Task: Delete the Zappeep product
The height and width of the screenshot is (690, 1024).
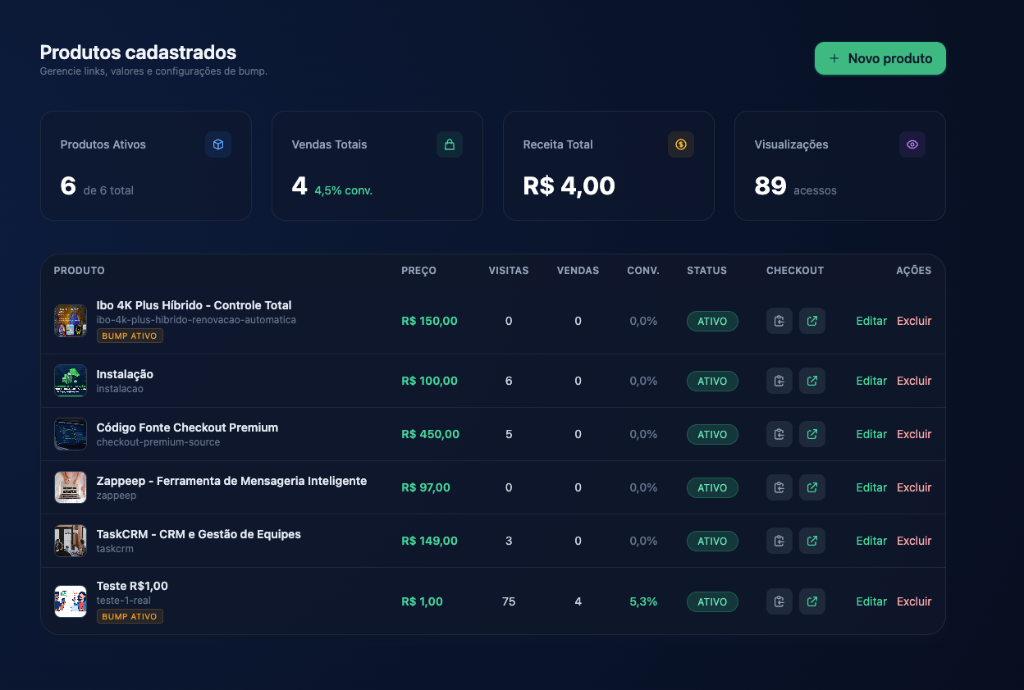Action: (x=914, y=487)
